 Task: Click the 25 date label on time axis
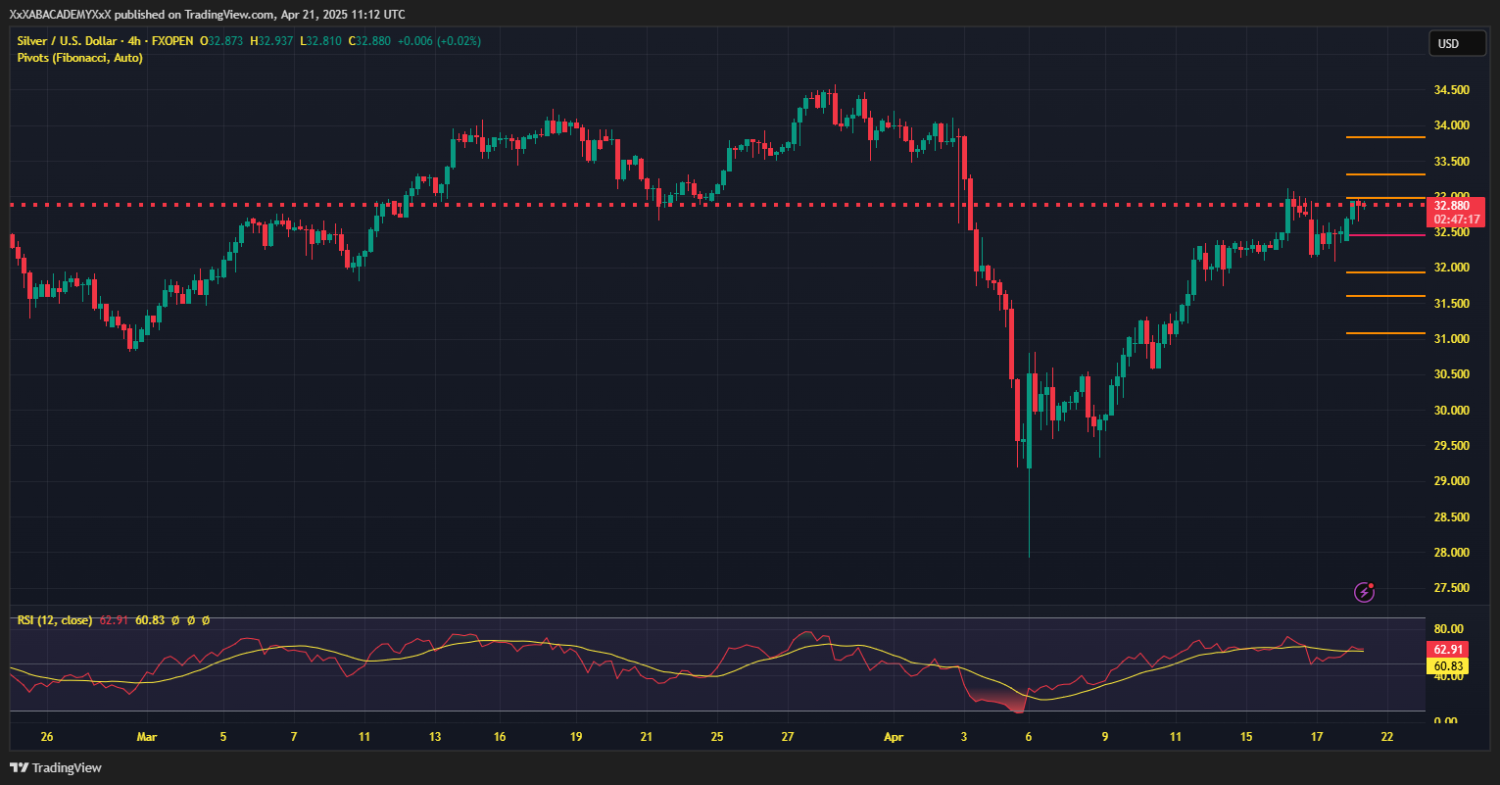coord(717,737)
